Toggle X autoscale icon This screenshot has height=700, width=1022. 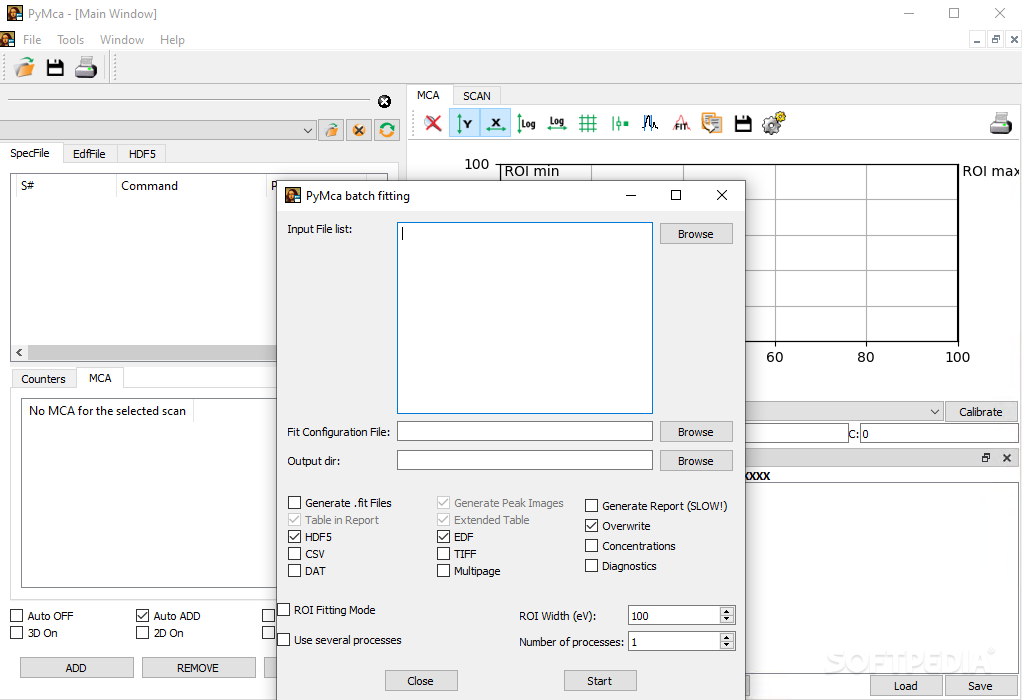click(495, 123)
